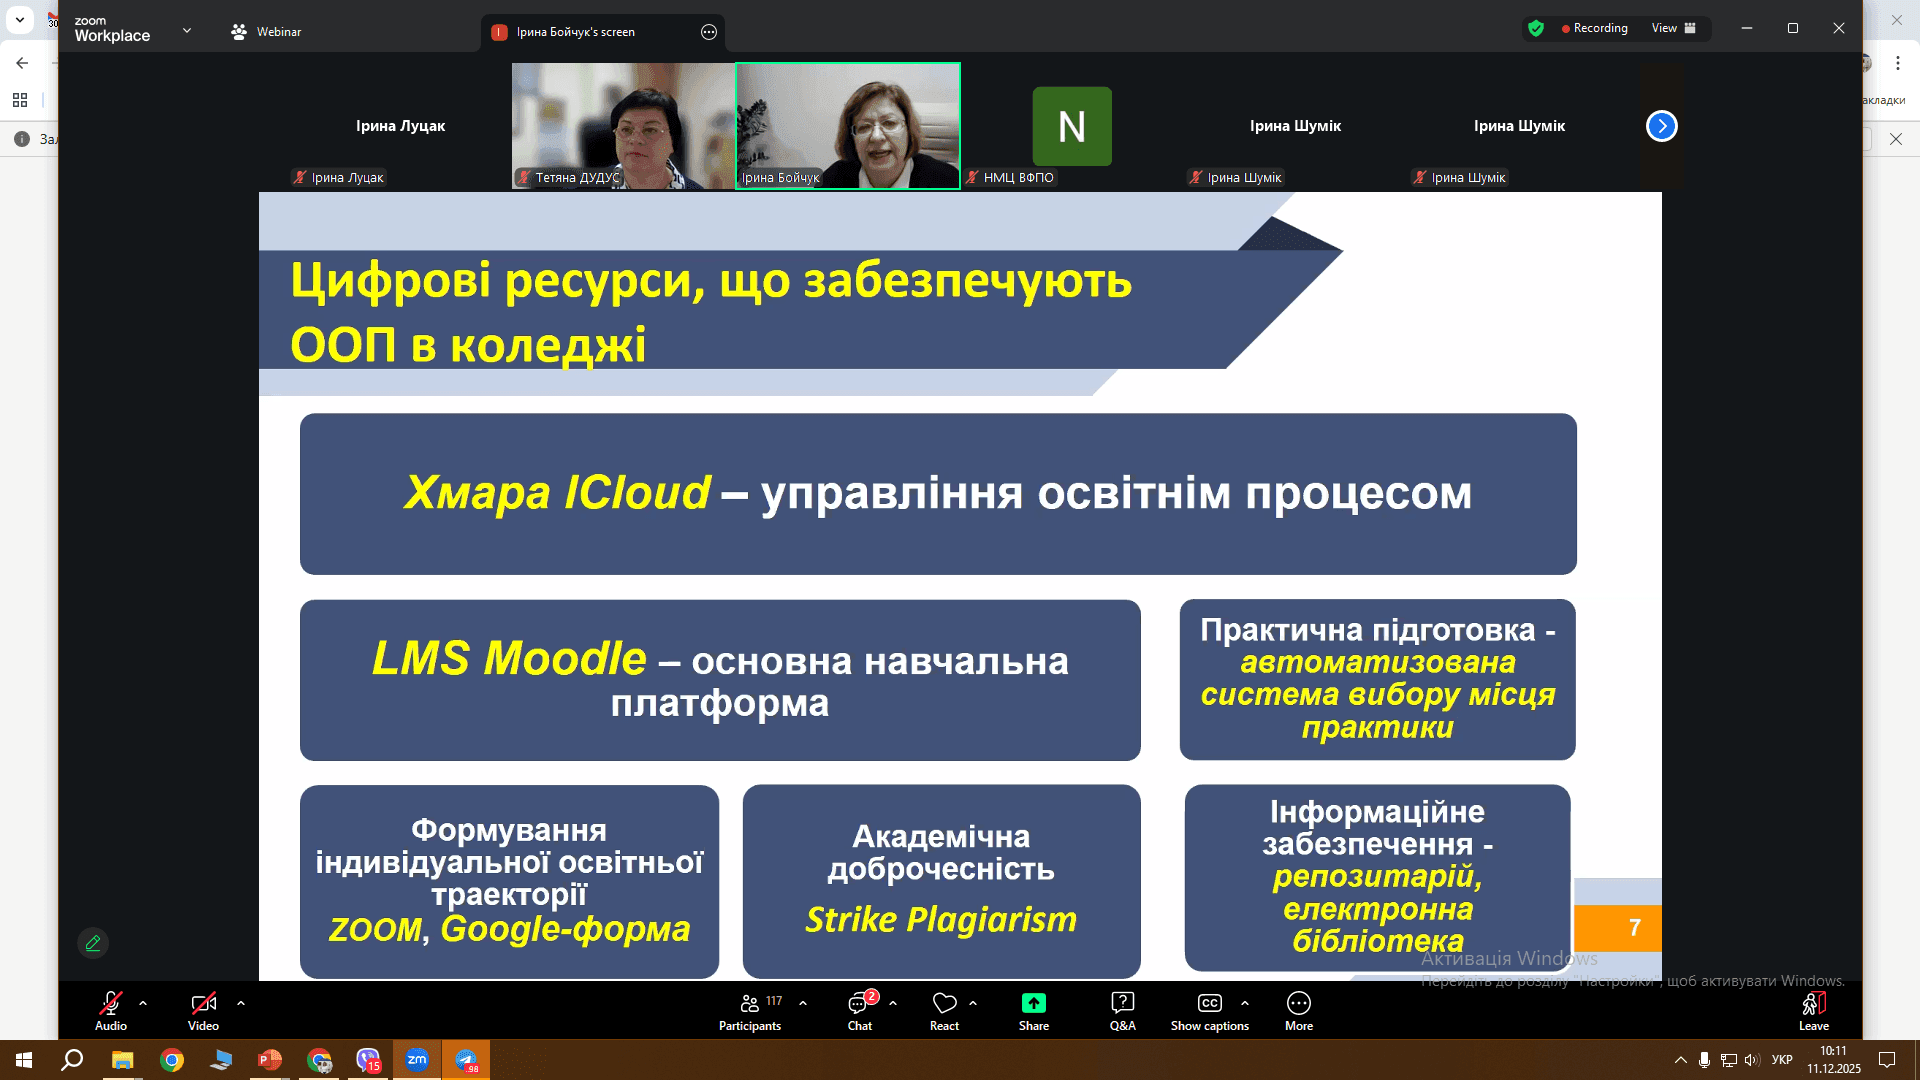Open Google Chrome from taskbar
The image size is (1920, 1080).
172,1060
